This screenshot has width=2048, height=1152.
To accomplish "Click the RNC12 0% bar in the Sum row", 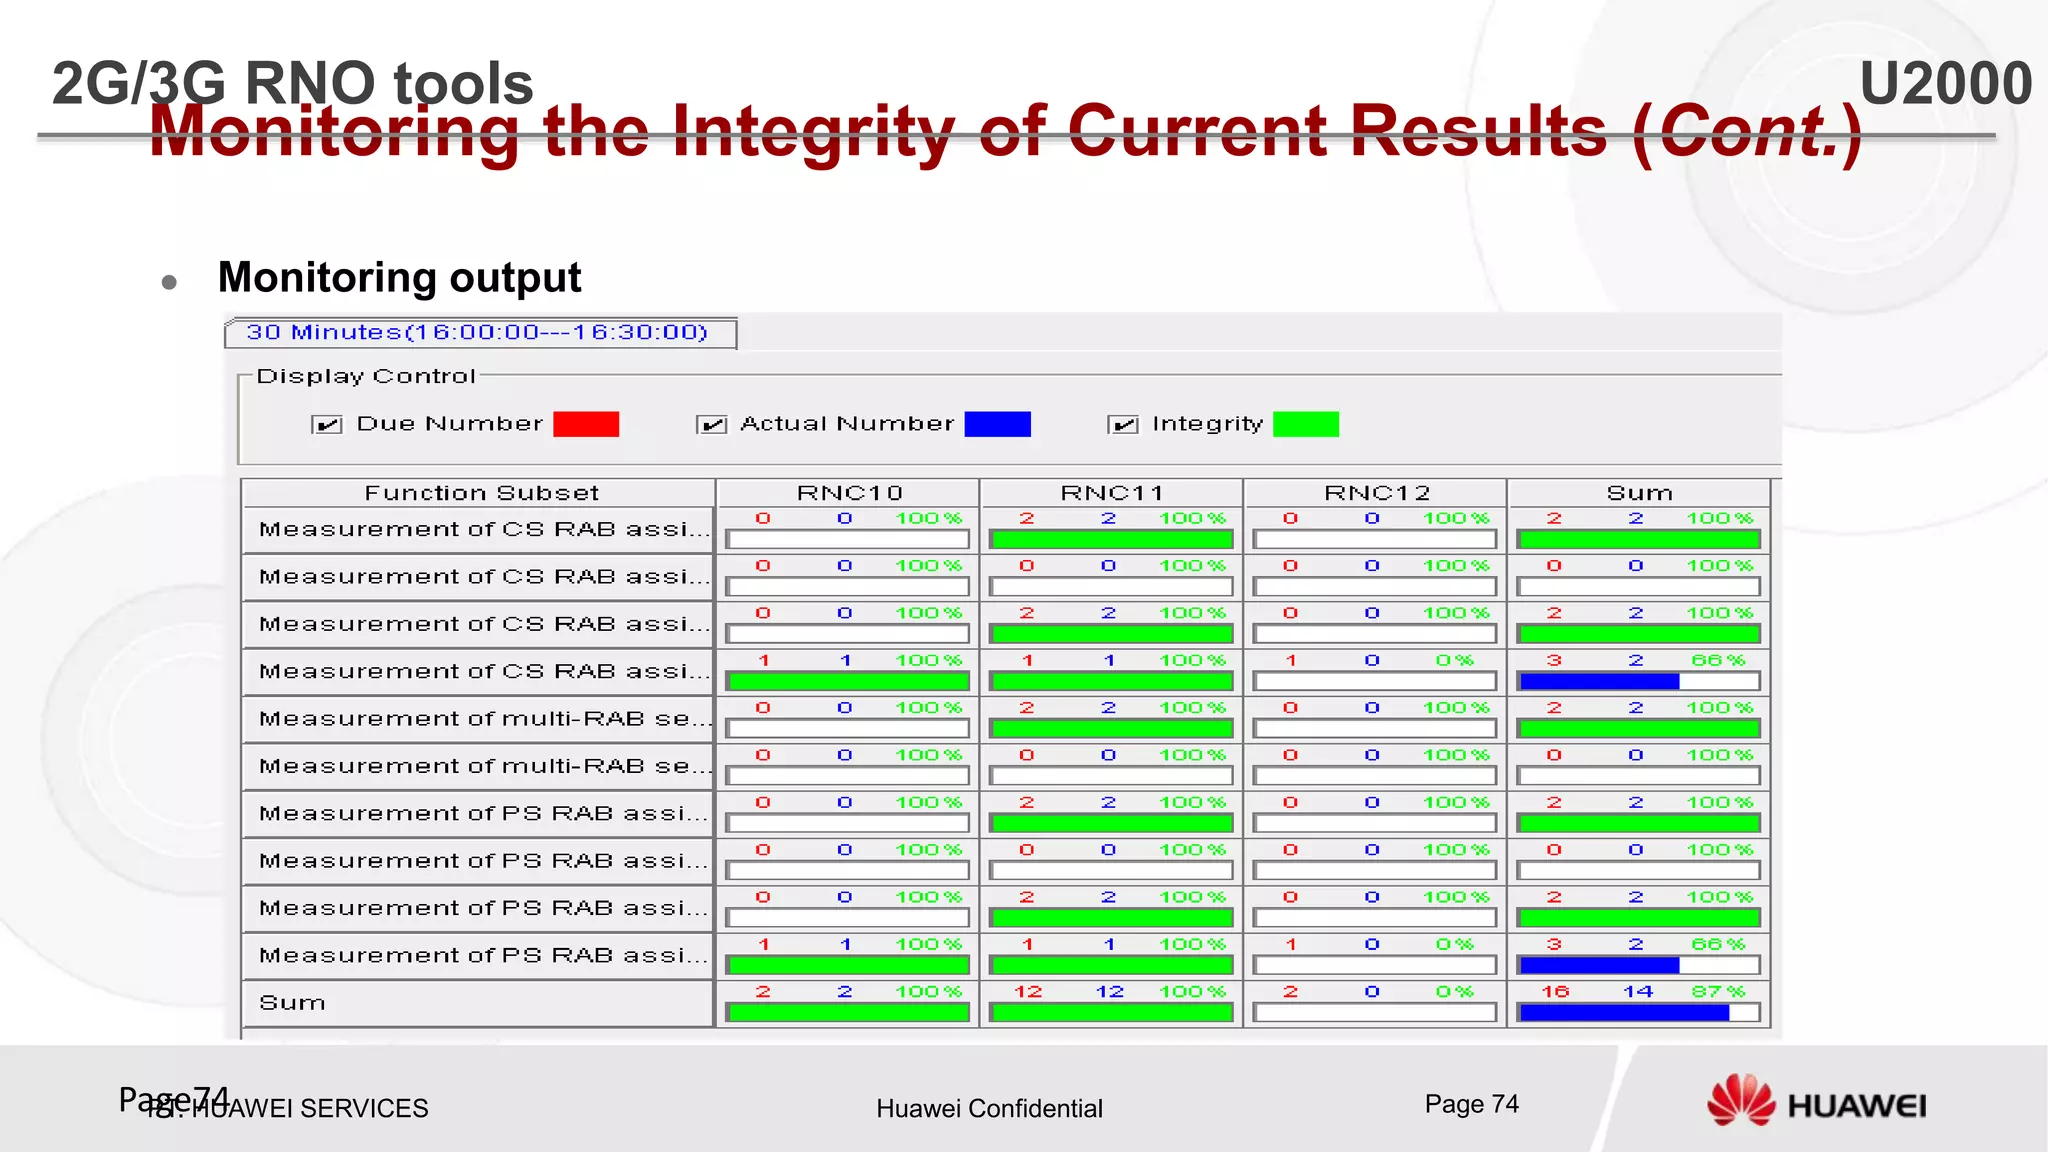I will (1375, 1013).
